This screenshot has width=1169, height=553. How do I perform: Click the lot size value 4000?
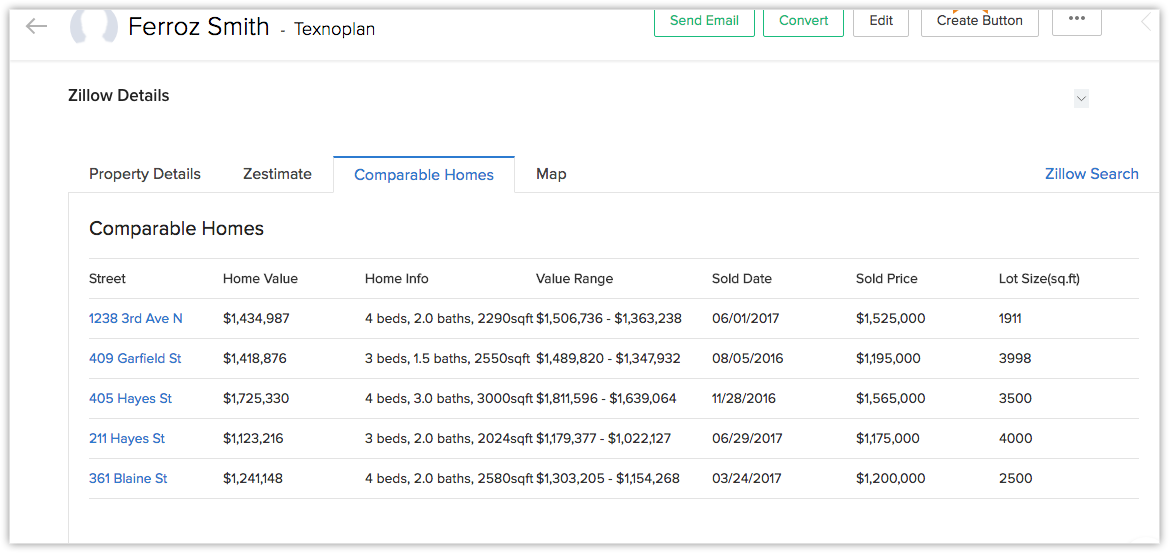pos(1015,438)
